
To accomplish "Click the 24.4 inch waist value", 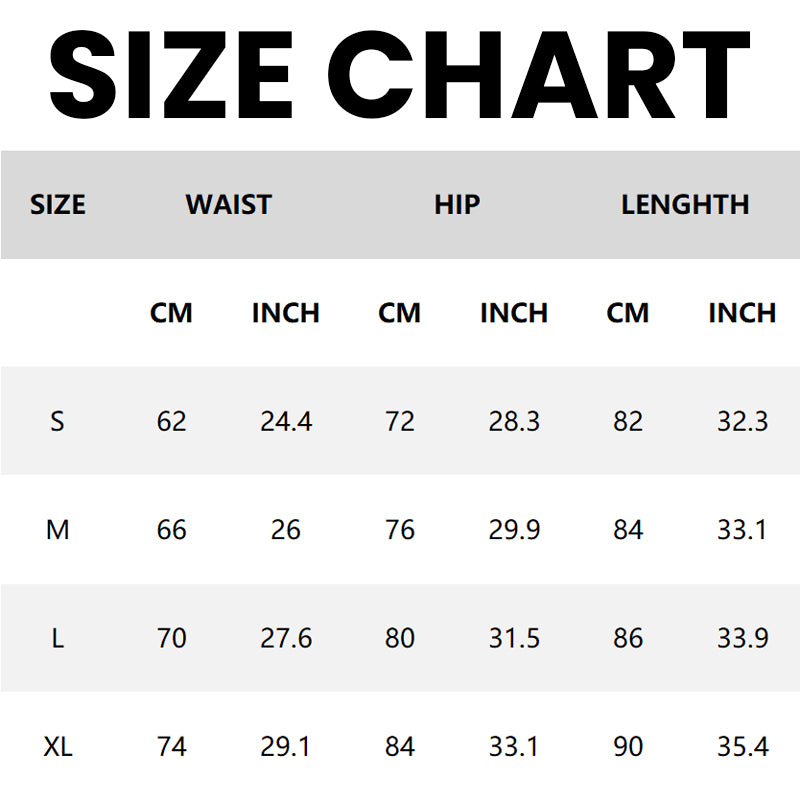I will (x=286, y=421).
